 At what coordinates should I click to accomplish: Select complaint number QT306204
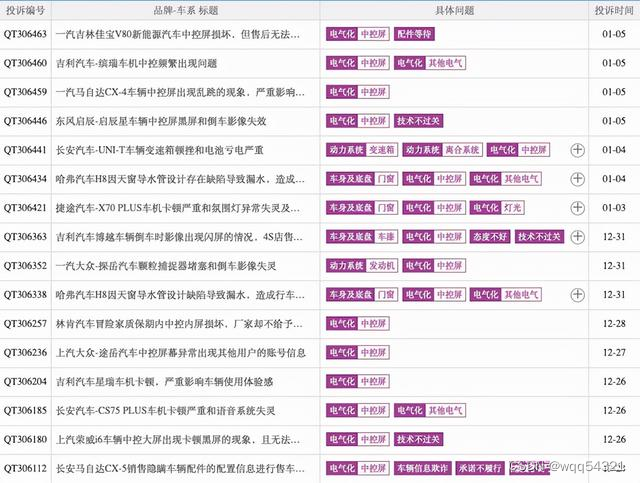tap(25, 382)
